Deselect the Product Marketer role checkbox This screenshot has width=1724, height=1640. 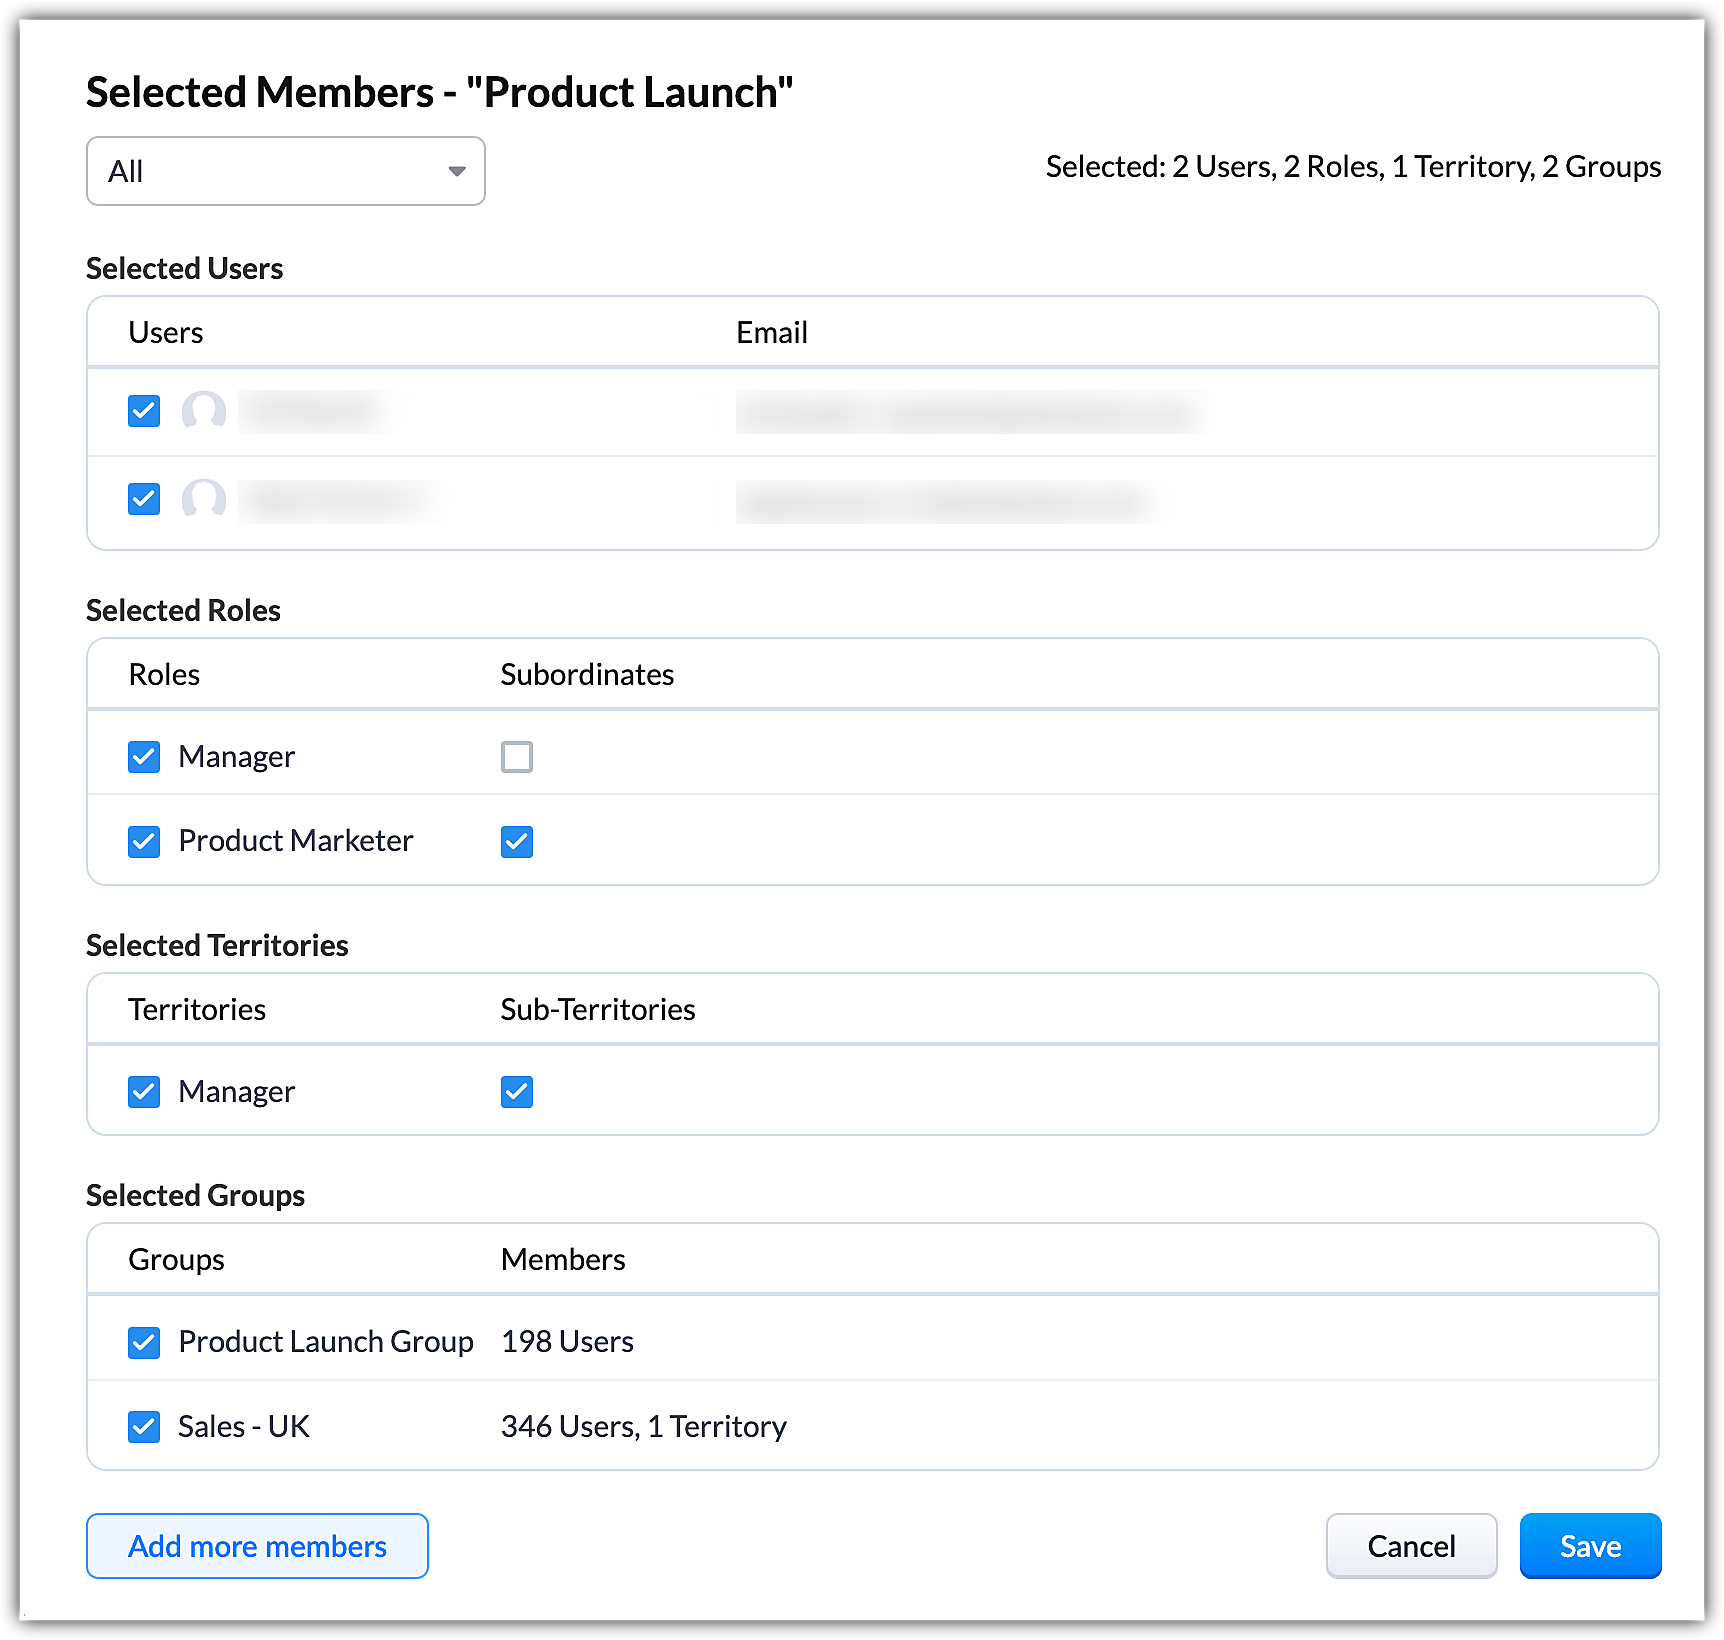pos(144,842)
